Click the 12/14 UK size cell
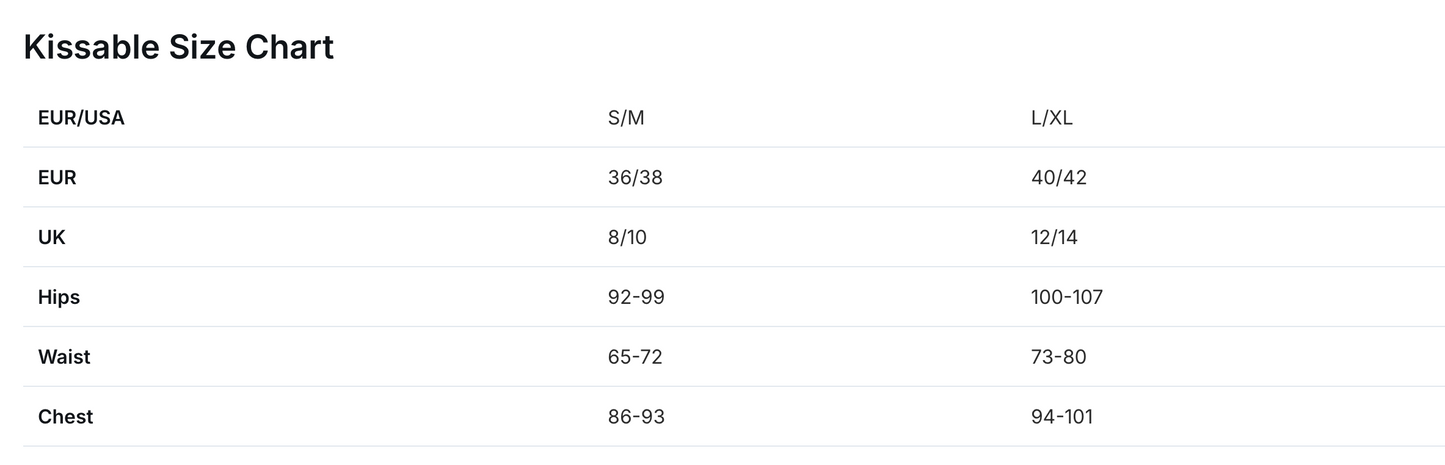This screenshot has width=1445, height=465. [x=1054, y=238]
